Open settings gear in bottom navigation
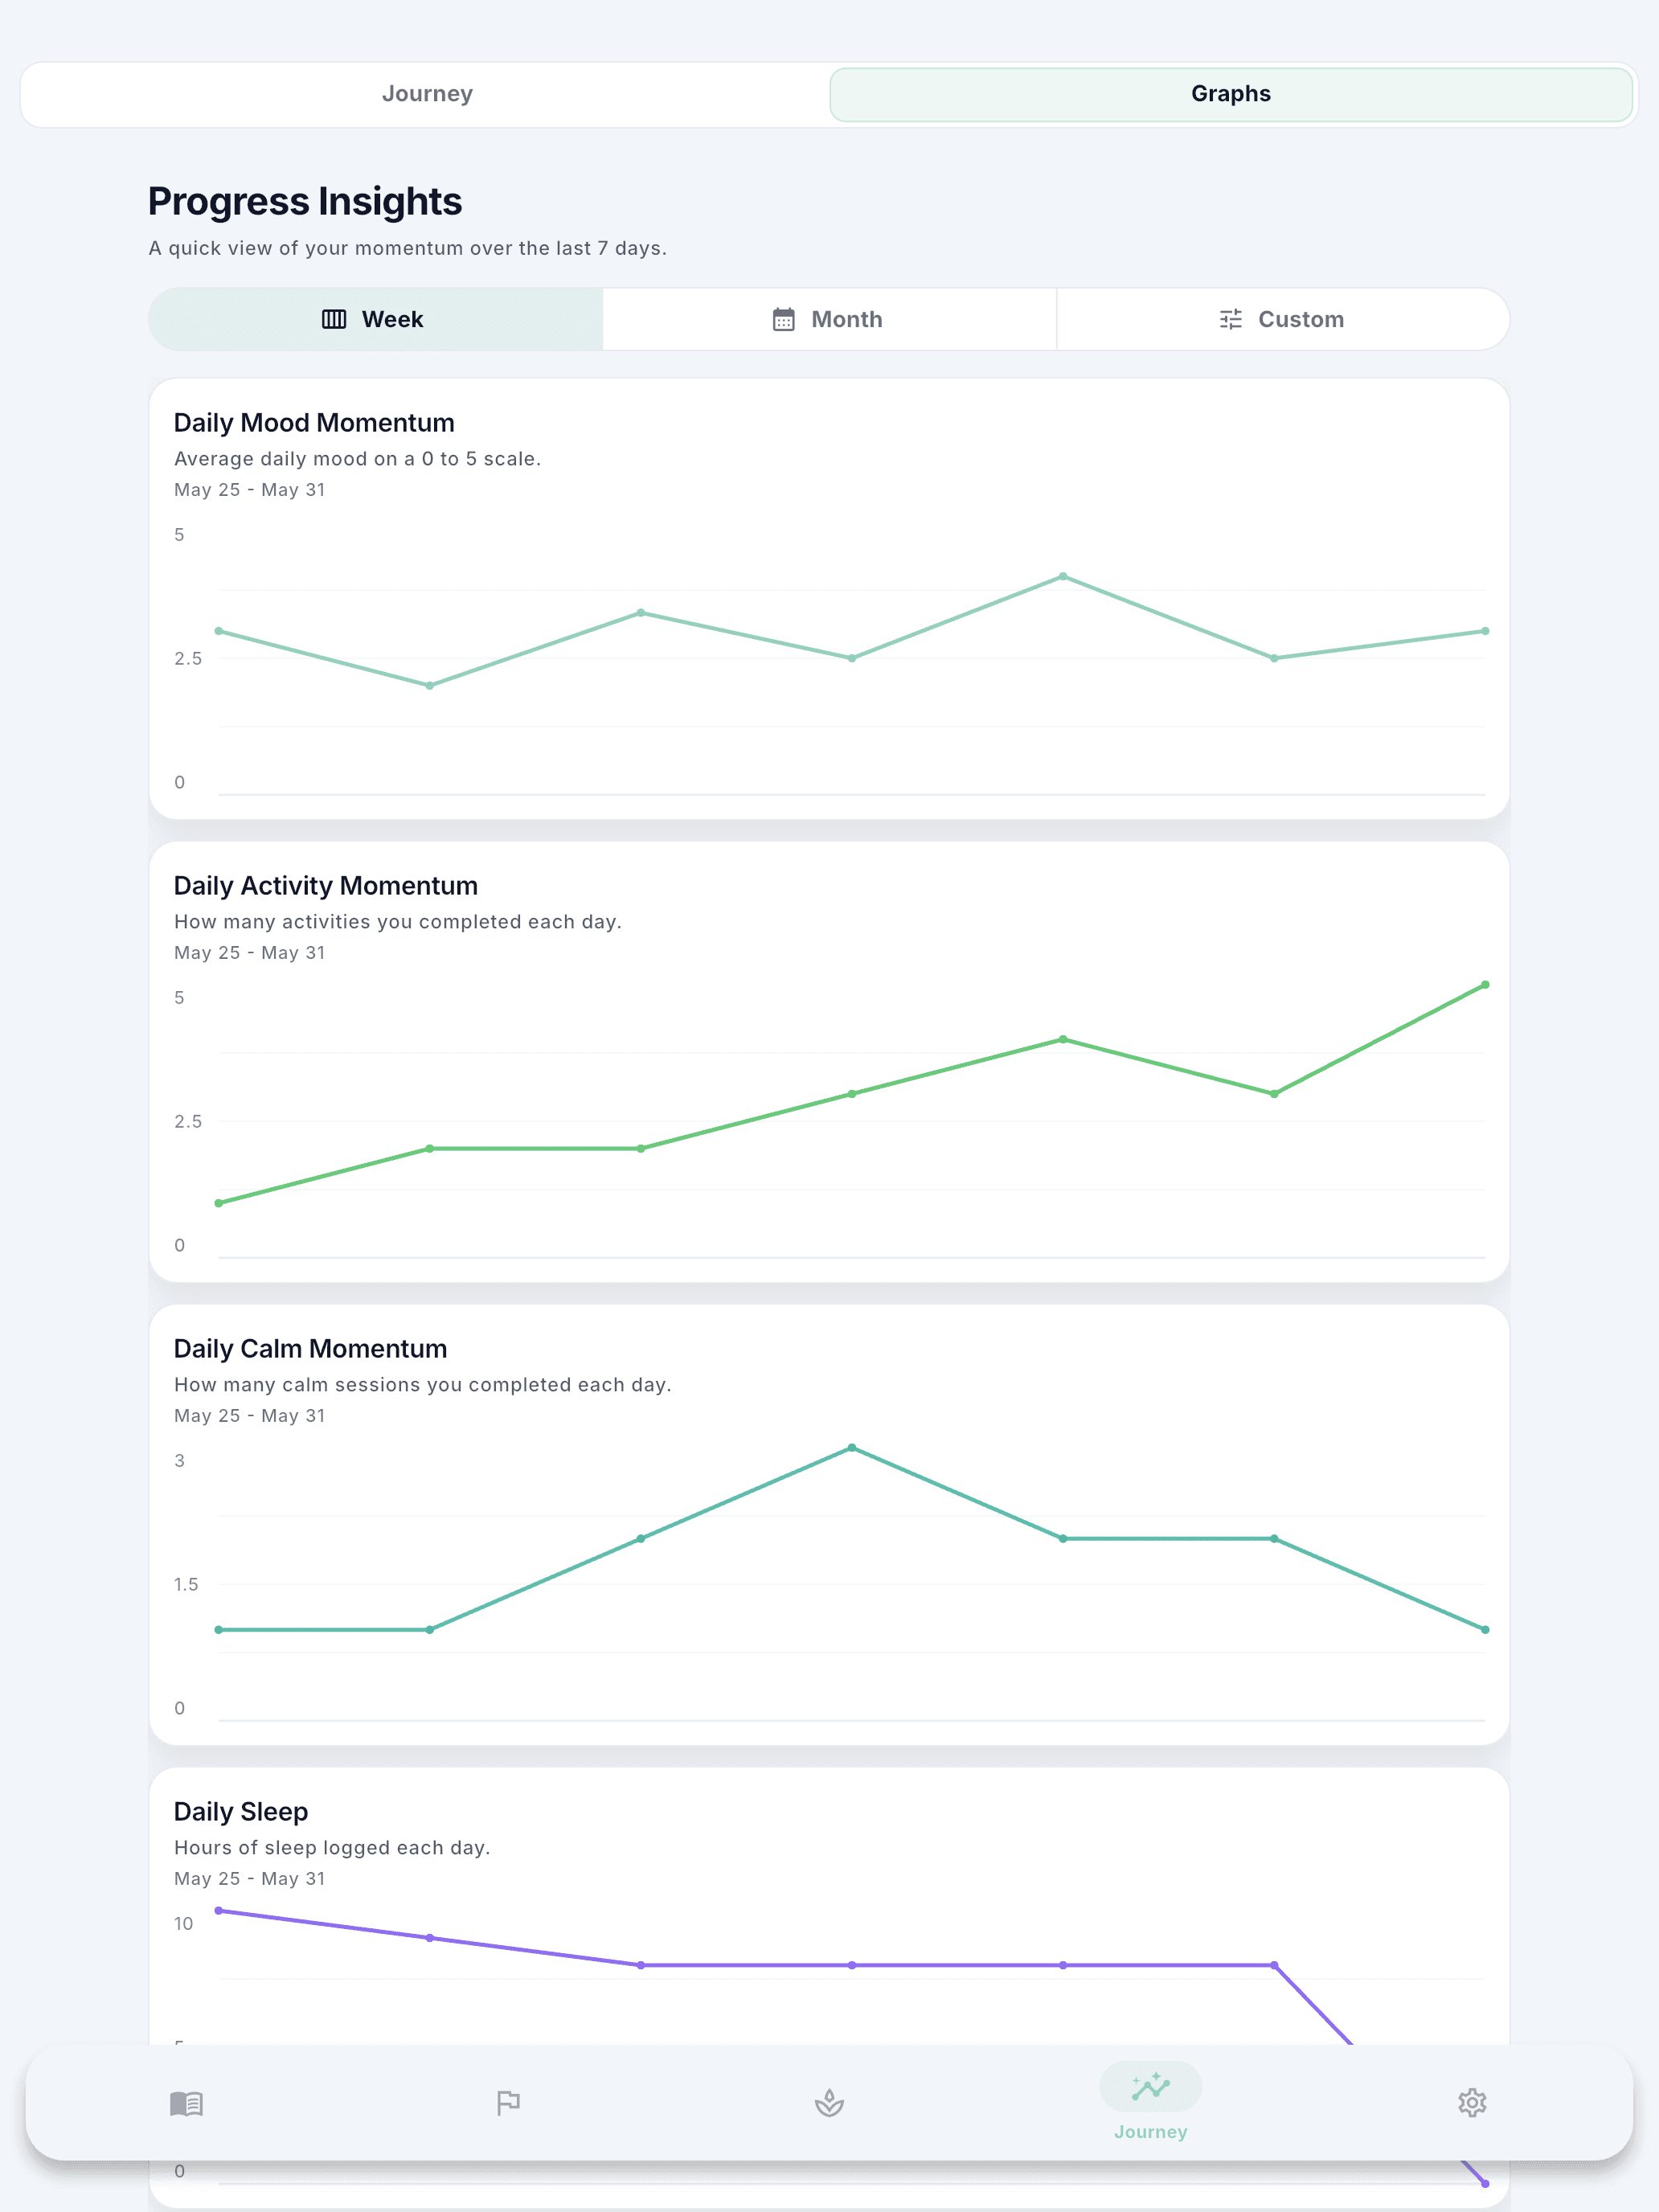The image size is (1659, 2212). [x=1471, y=2103]
